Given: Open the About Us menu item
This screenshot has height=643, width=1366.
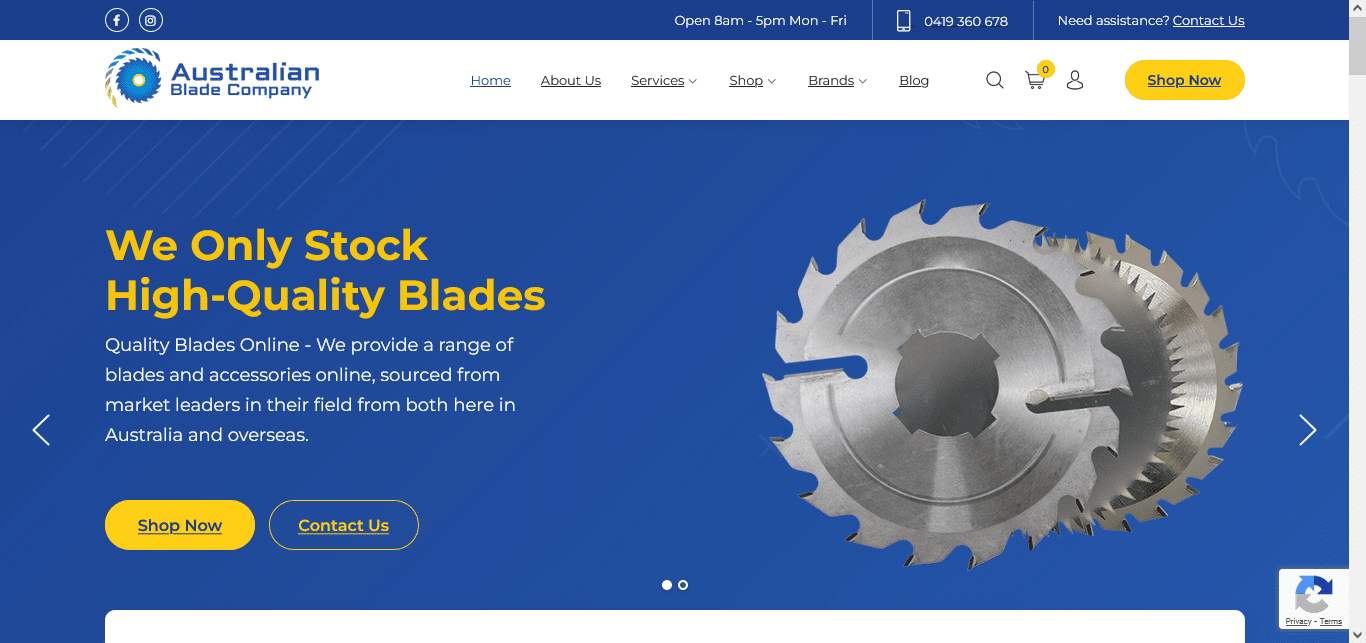Looking at the screenshot, I should (571, 80).
